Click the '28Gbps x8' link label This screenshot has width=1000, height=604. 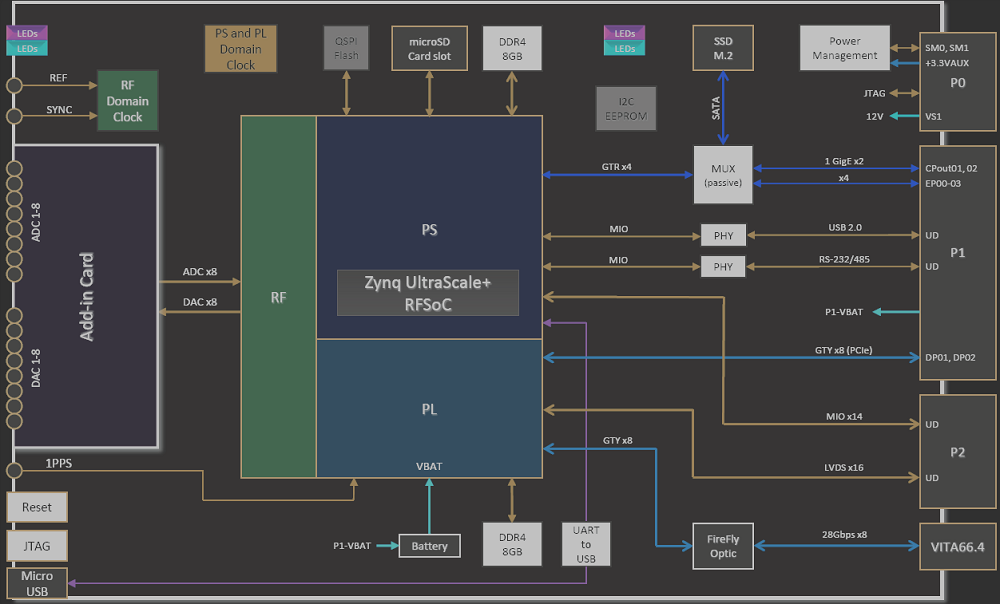coord(844,534)
